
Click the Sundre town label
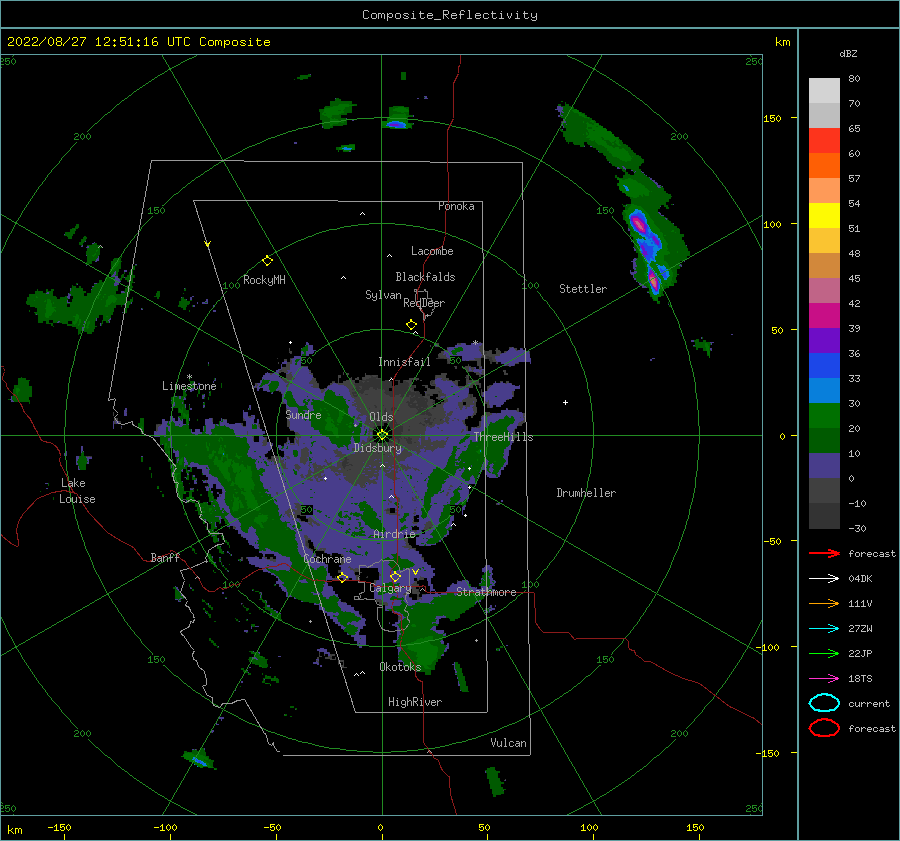pos(304,414)
